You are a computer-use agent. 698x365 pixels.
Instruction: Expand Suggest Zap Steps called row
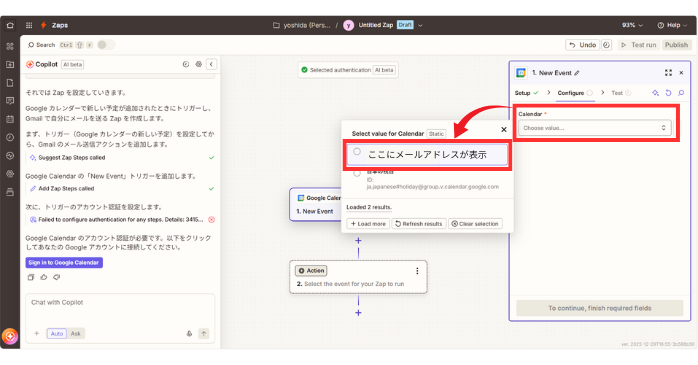tap(120, 158)
